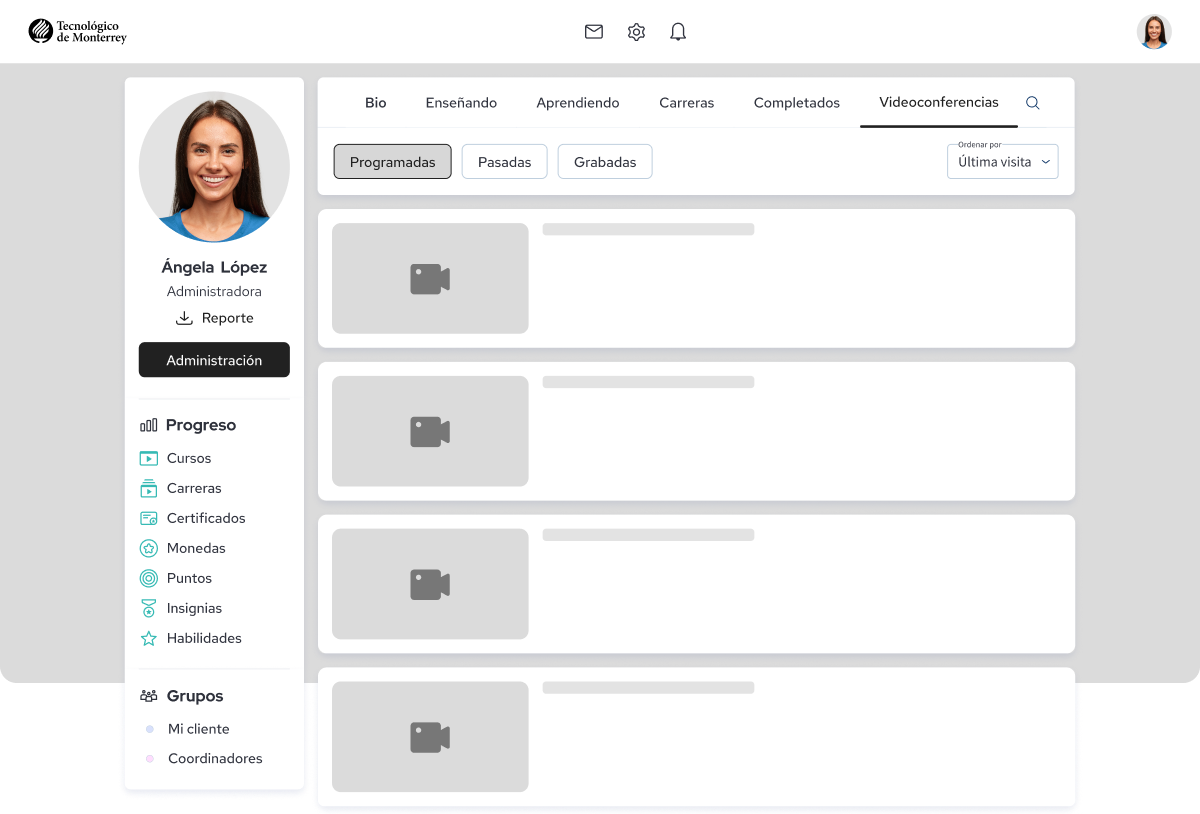Viewport: 1200px width, 814px height.
Task: Click the Puntos target icon
Action: point(148,578)
